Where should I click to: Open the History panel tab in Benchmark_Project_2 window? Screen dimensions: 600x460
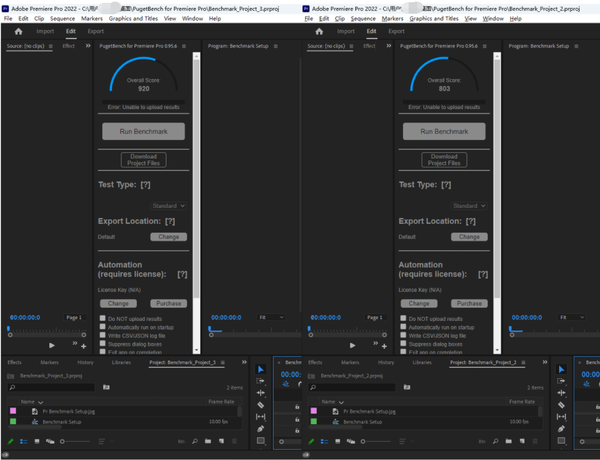tap(386, 362)
